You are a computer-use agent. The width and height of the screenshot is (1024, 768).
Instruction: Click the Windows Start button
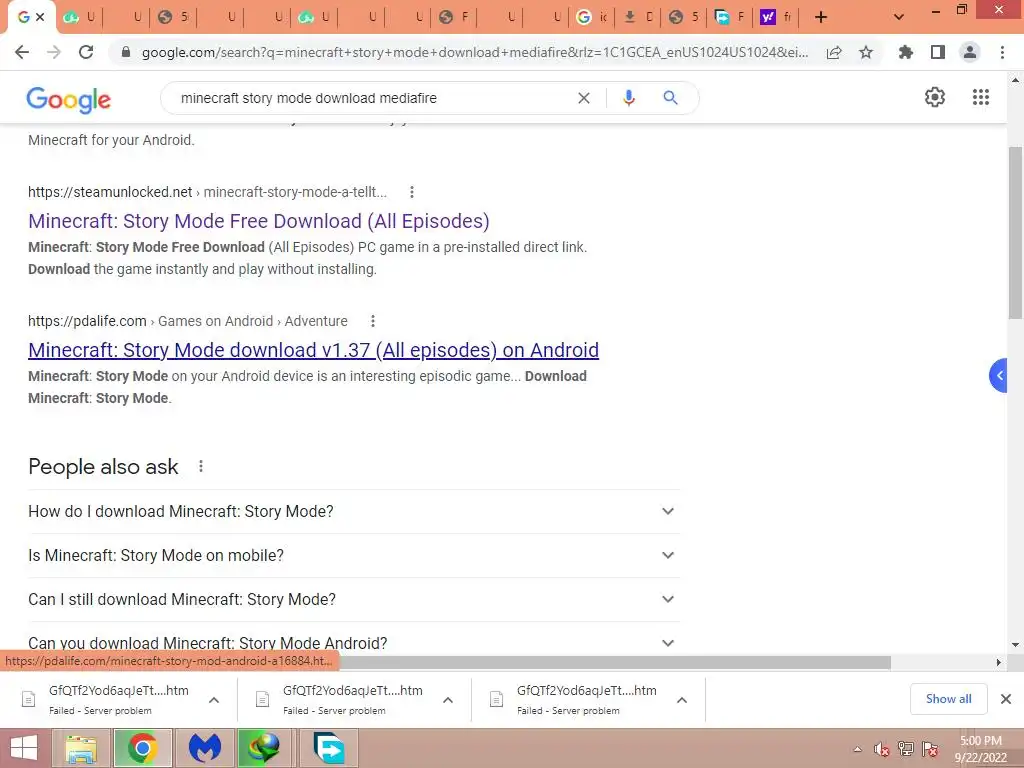coord(24,748)
